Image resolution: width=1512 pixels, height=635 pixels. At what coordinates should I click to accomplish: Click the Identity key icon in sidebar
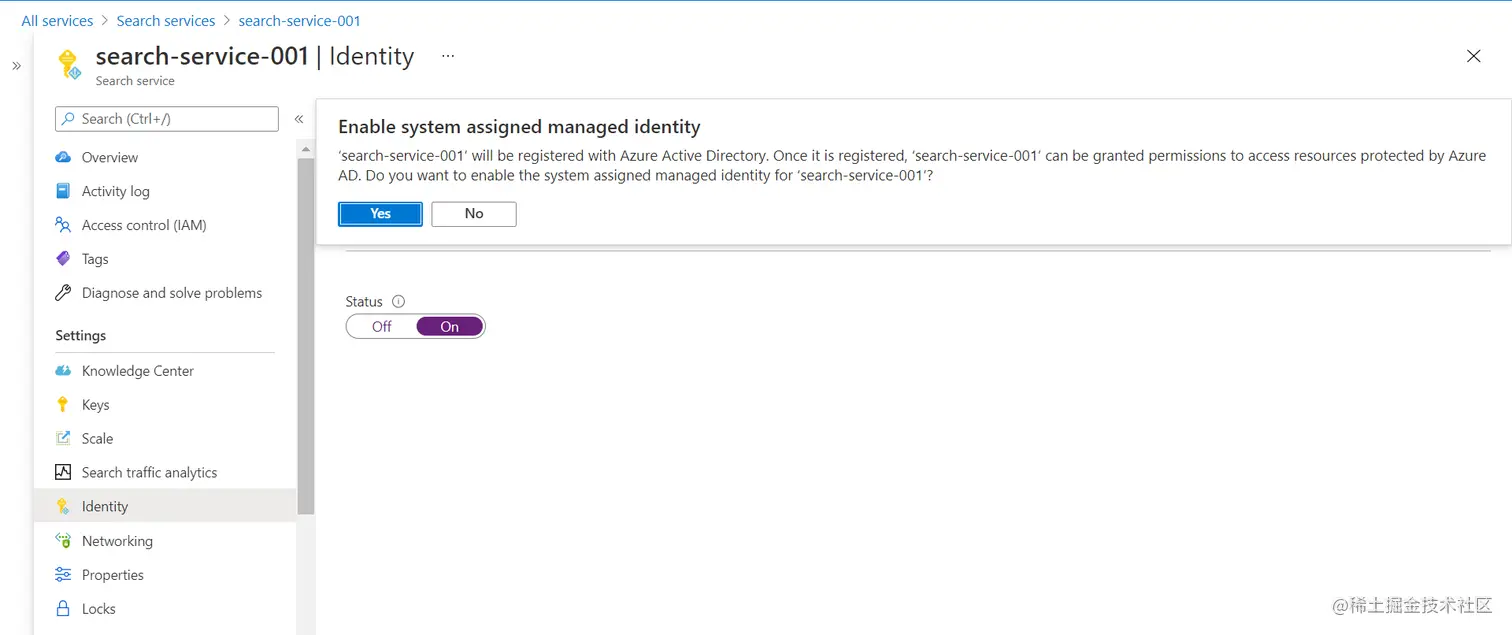pos(63,506)
